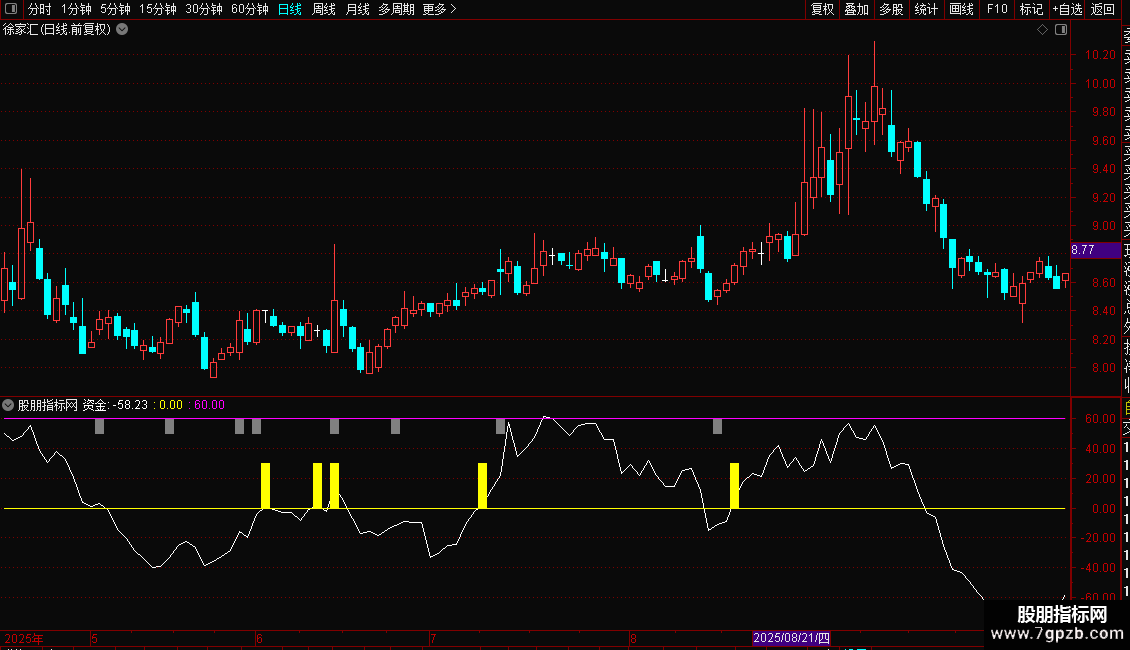Viewport: 1130px width, 650px height.
Task: Select the 1分钟 period
Action: point(76,9)
